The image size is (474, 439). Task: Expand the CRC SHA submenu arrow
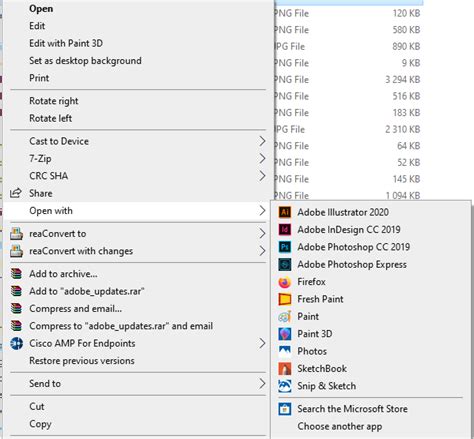262,176
